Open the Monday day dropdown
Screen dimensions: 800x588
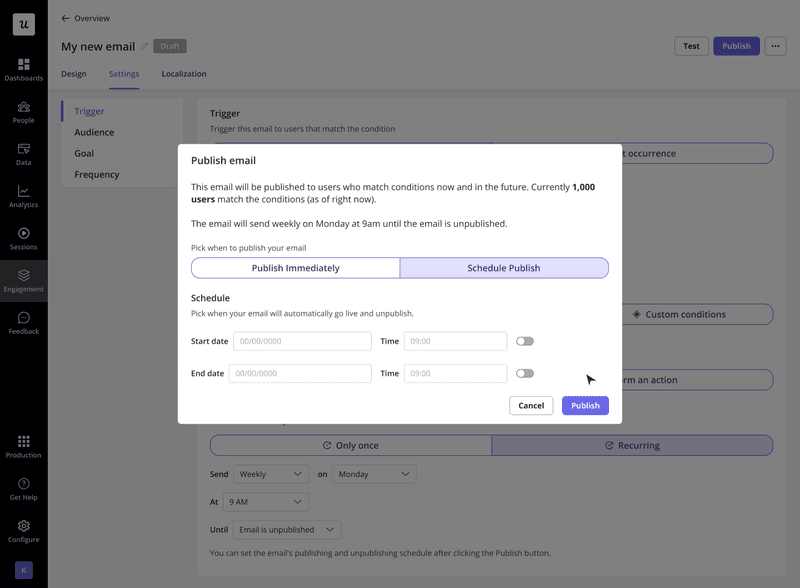click(374, 473)
